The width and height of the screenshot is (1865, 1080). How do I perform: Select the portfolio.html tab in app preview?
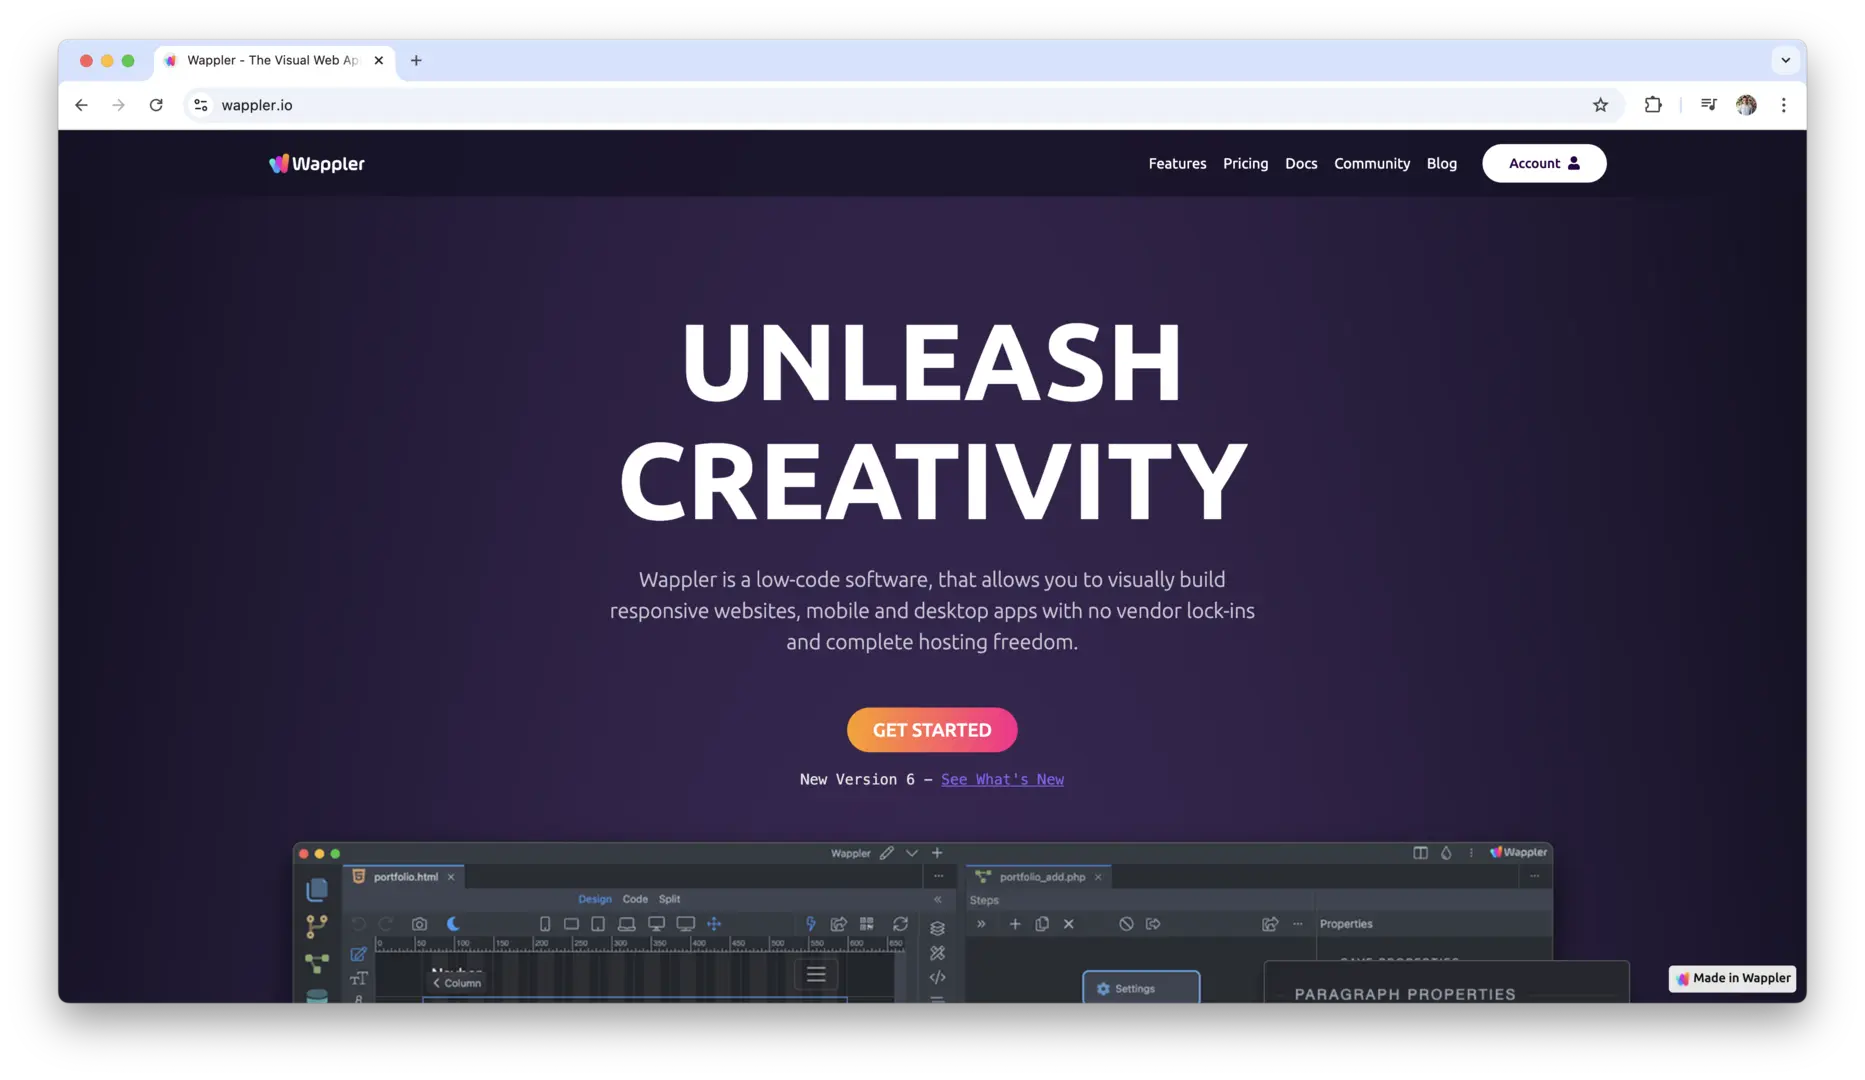click(x=404, y=877)
